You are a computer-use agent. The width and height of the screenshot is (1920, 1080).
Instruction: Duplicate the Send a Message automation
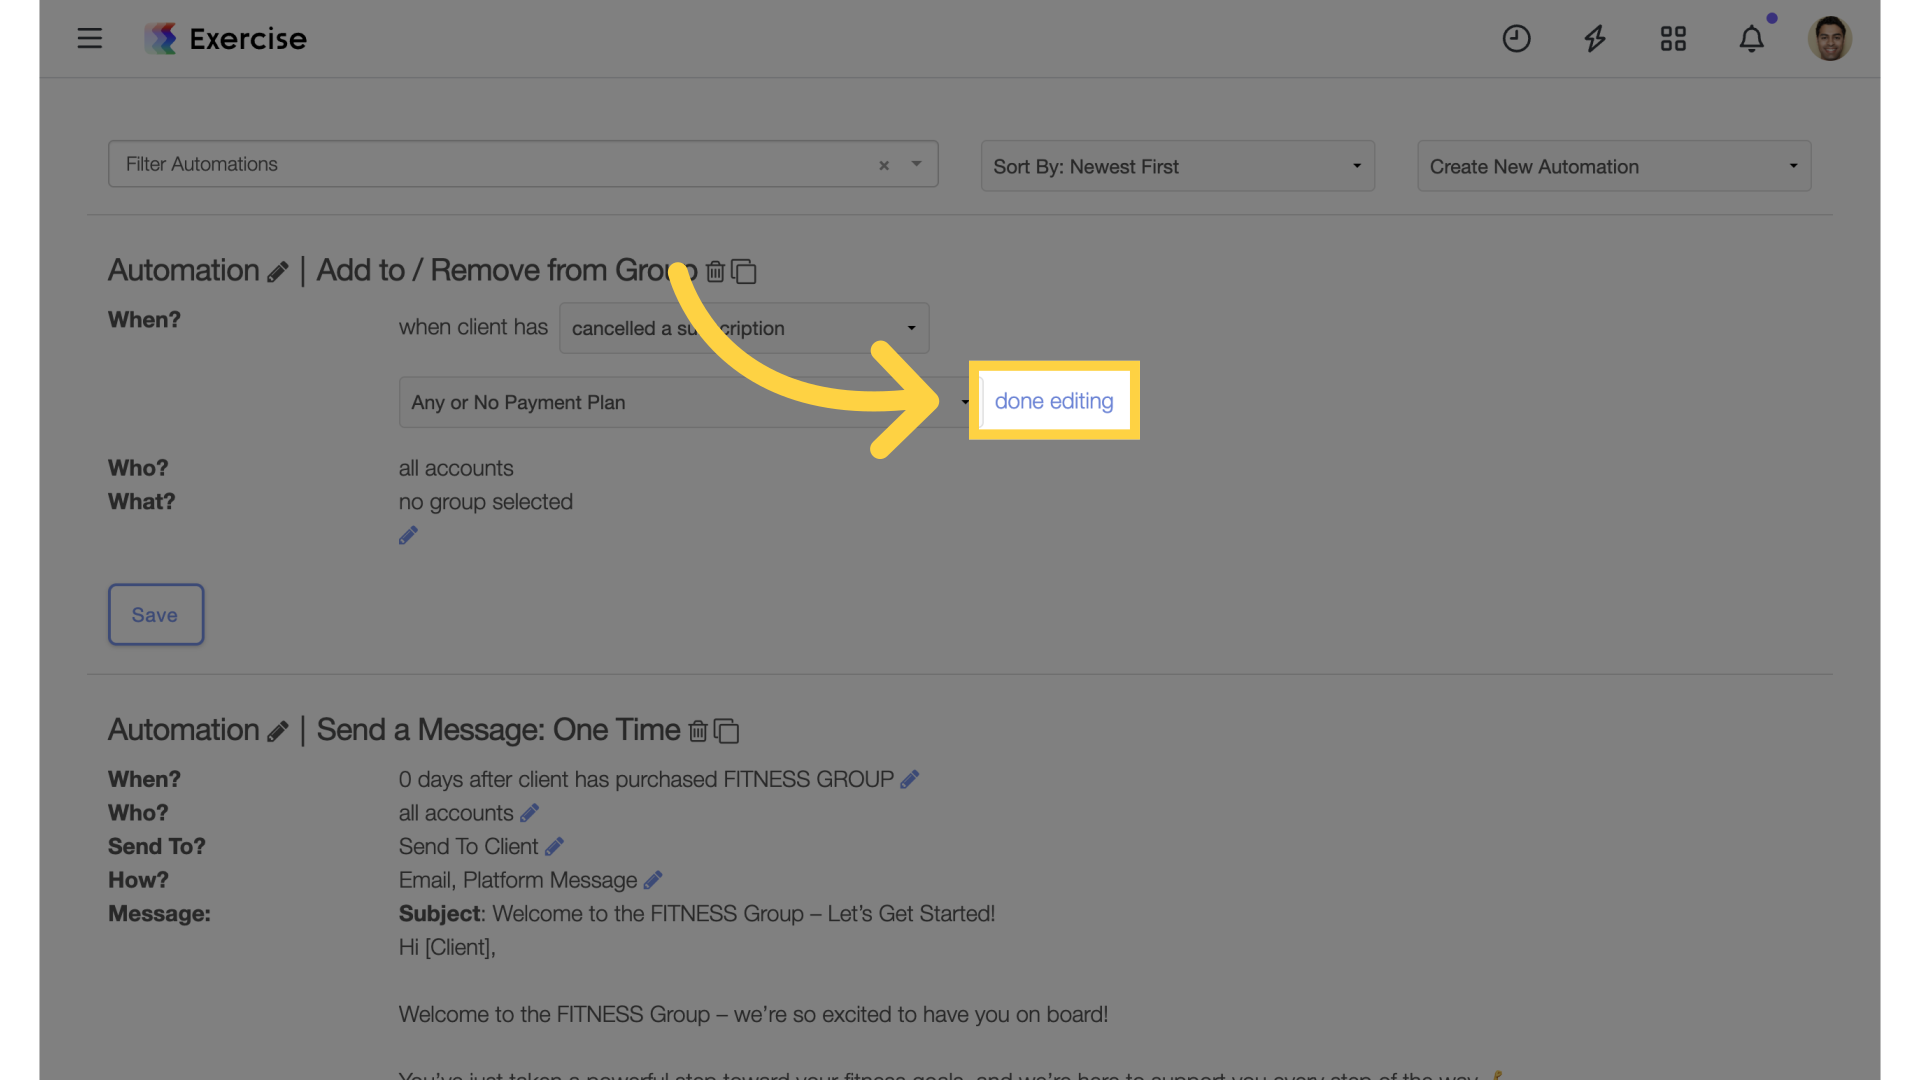[727, 731]
